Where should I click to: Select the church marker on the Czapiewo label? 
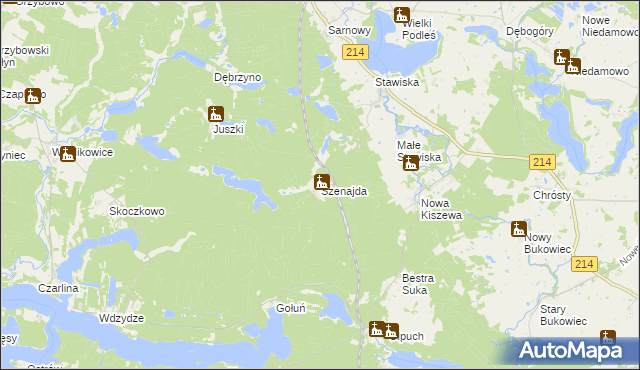pos(33,96)
